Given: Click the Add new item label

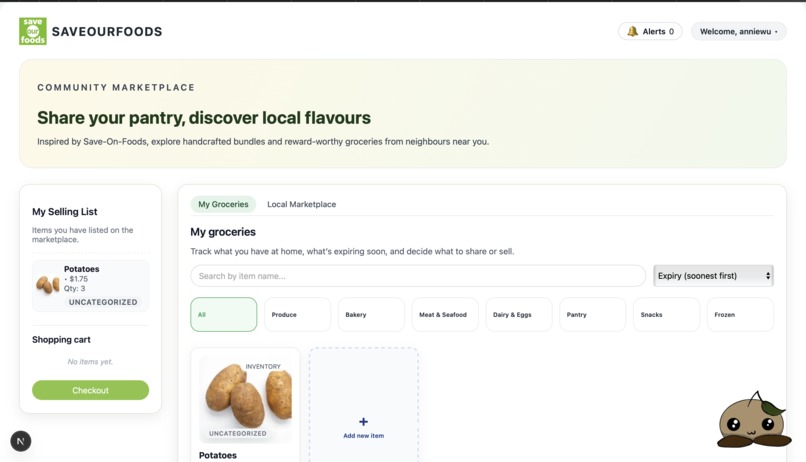Looking at the screenshot, I should 363,436.
